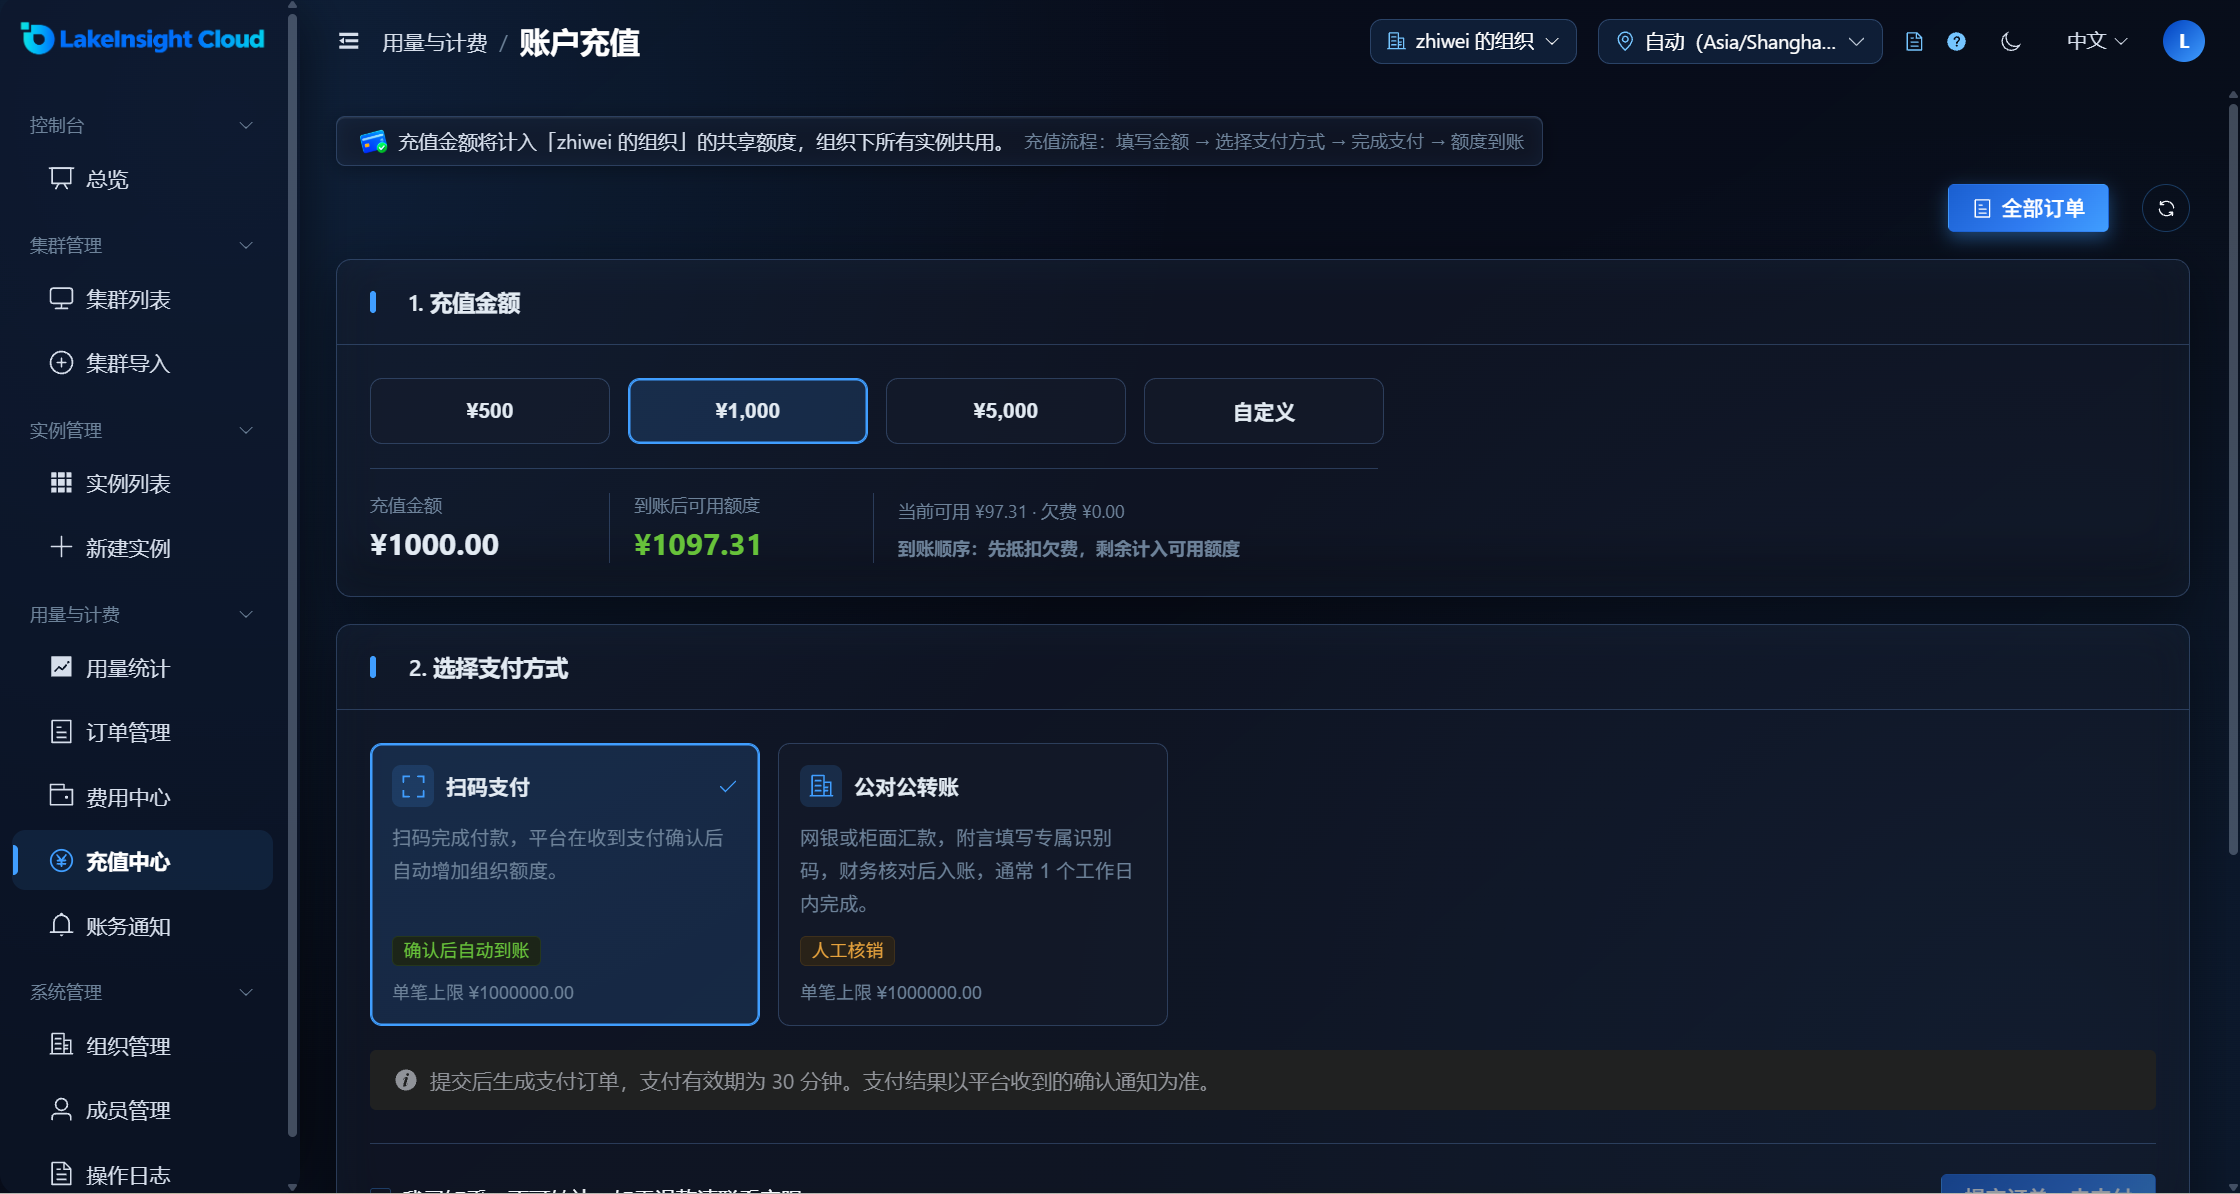Select the 扫码支付 payment method card
This screenshot has height=1194, width=2240.
click(x=565, y=884)
